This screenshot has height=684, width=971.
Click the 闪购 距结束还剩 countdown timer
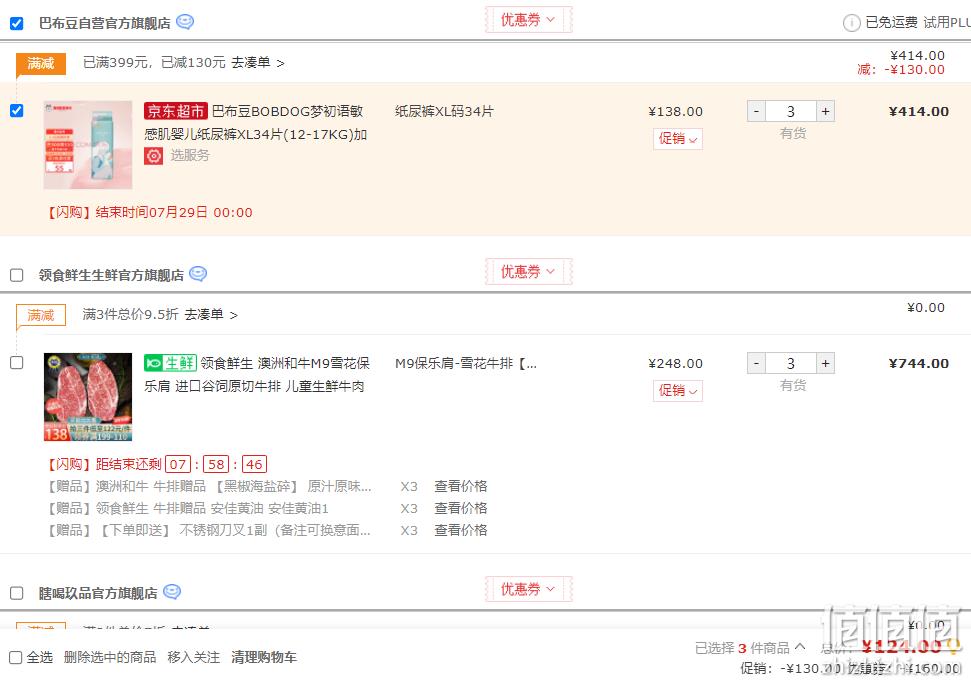point(157,464)
